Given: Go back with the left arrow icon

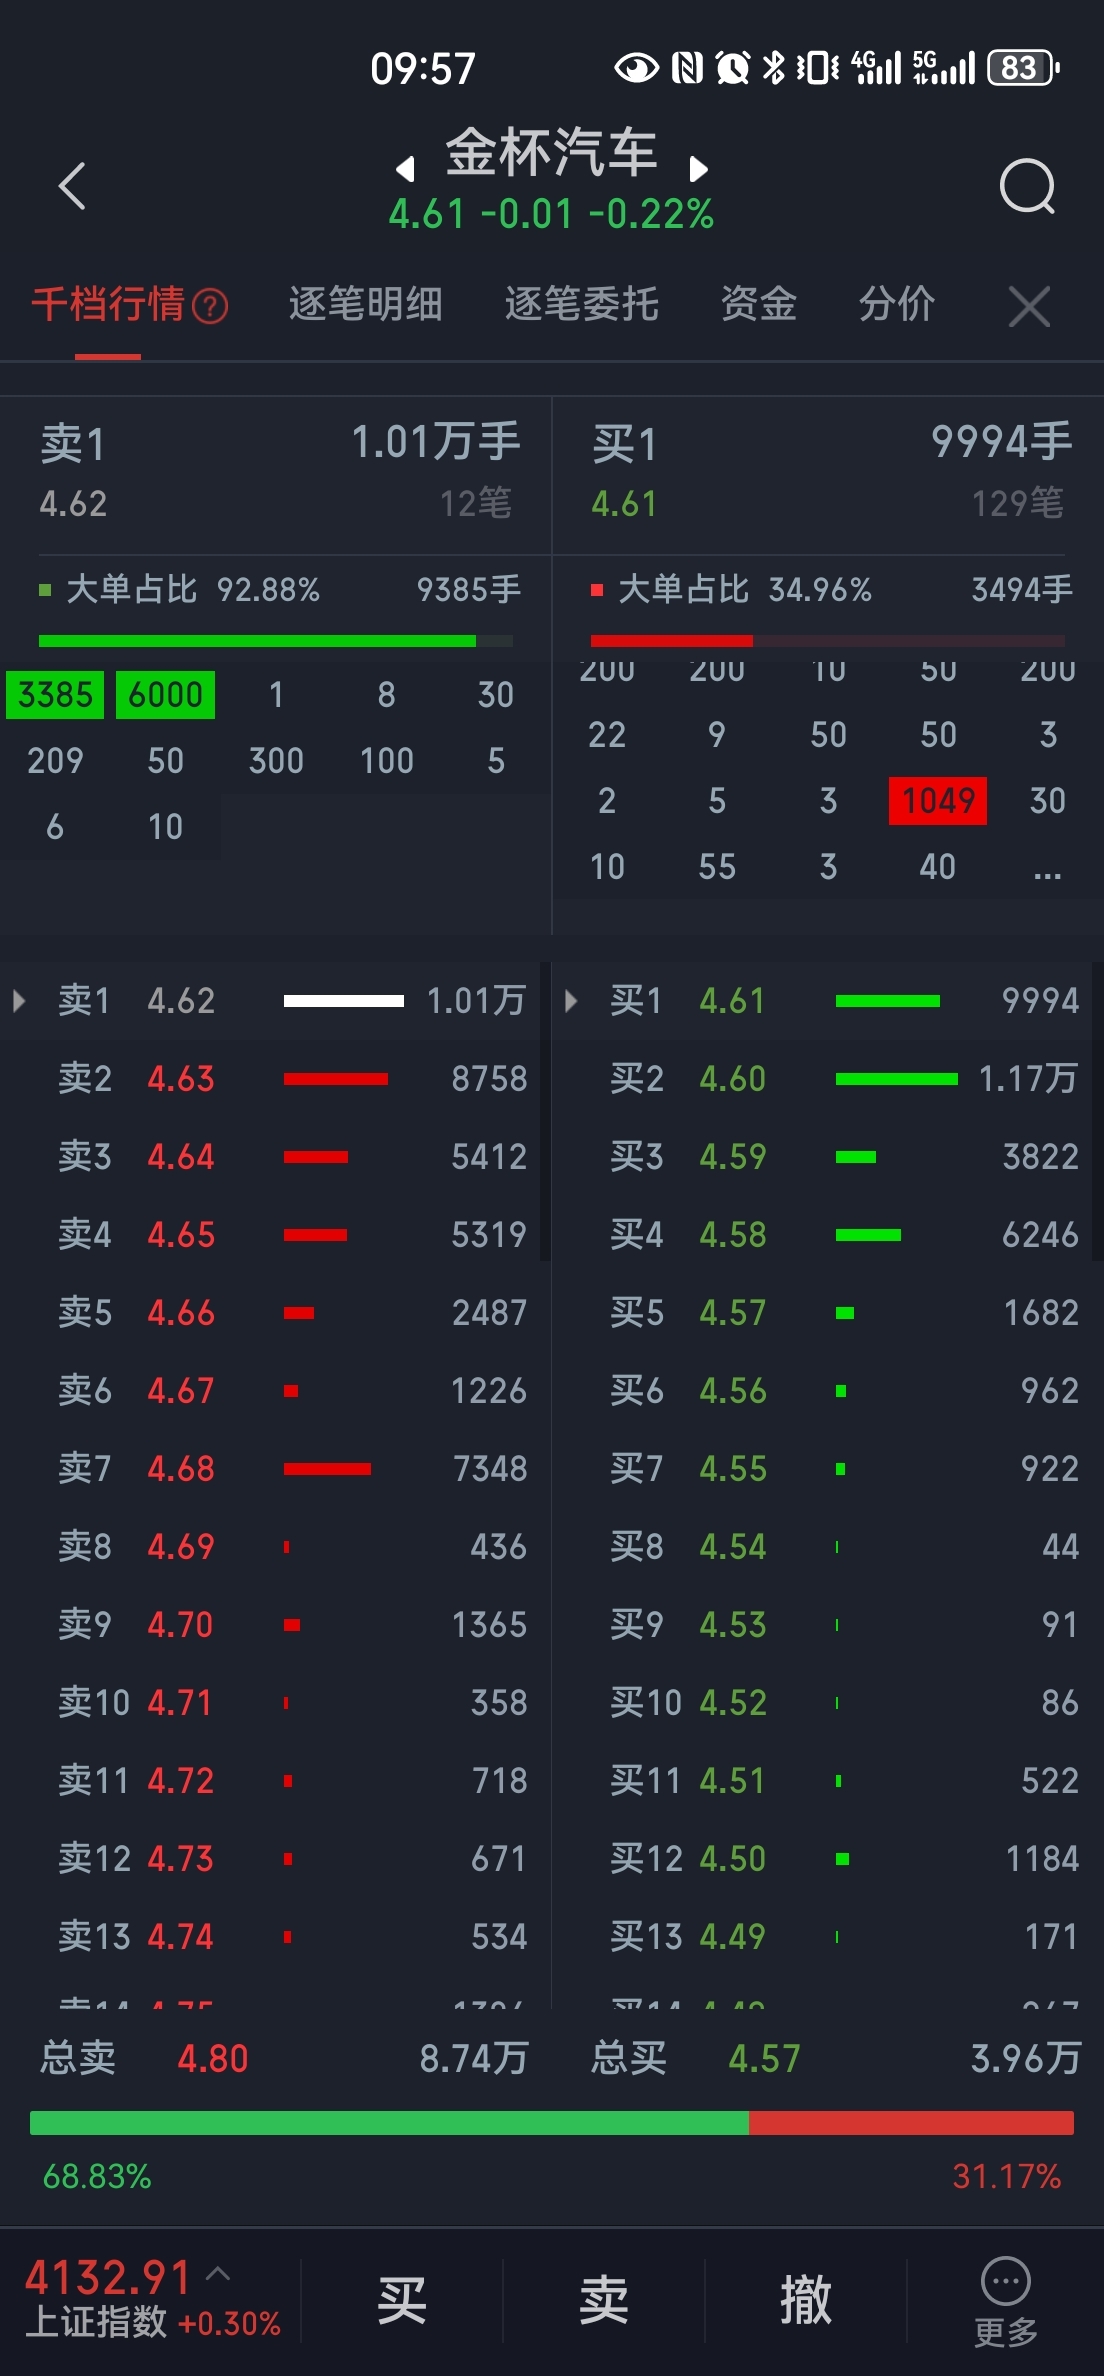Looking at the screenshot, I should (72, 186).
